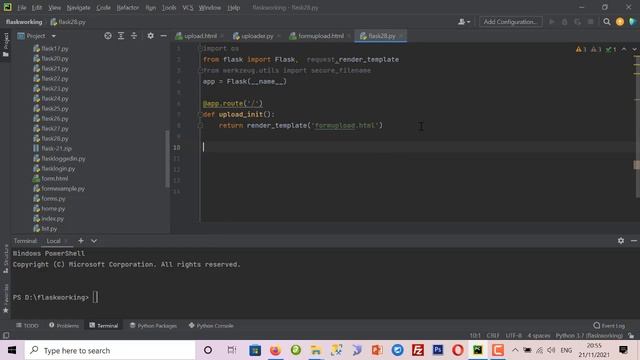Viewport: 640px width, 360px height.
Task: Click Structure vertical tool window tab
Action: [x=5, y=259]
